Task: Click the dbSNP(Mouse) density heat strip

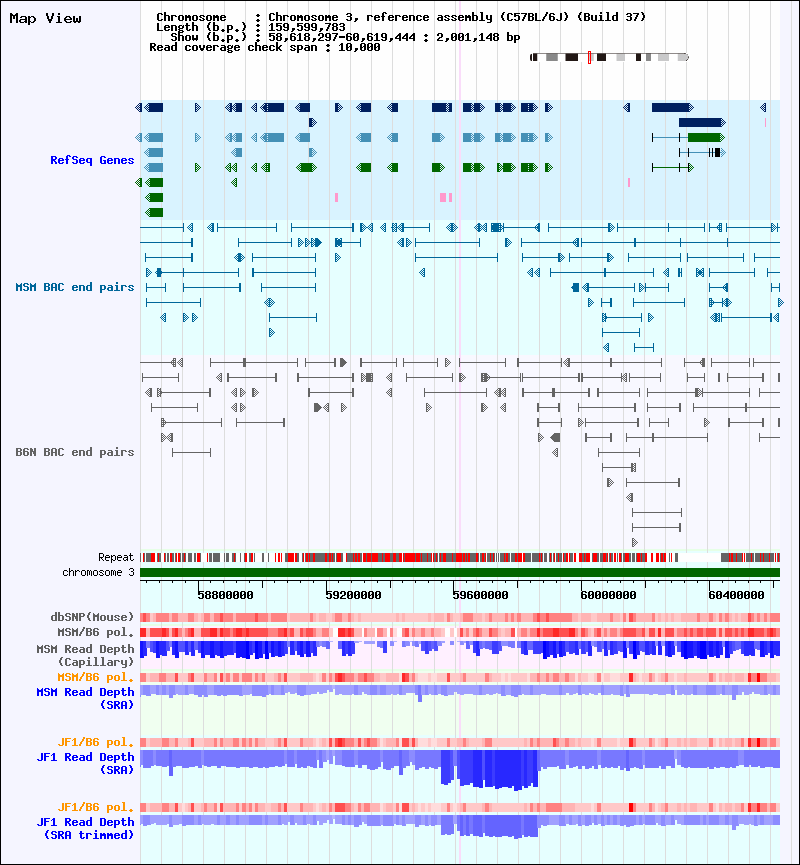Action: [x=460, y=617]
